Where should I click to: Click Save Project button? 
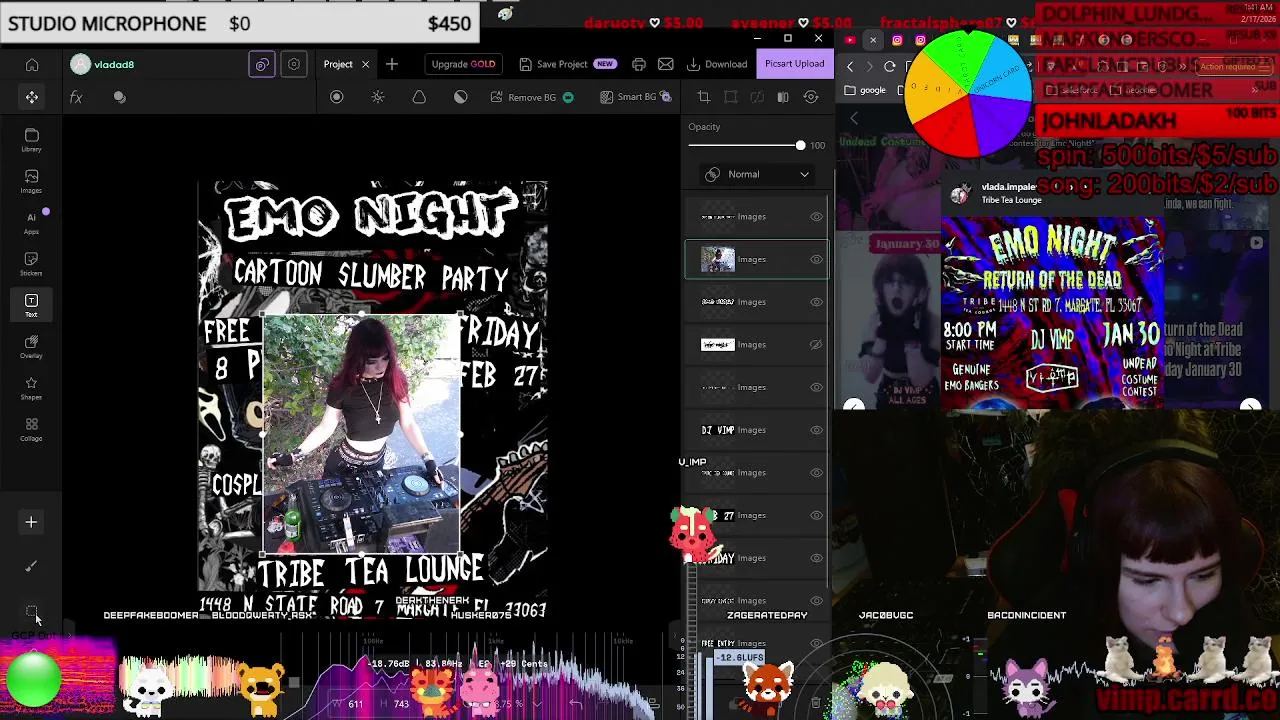click(x=567, y=64)
